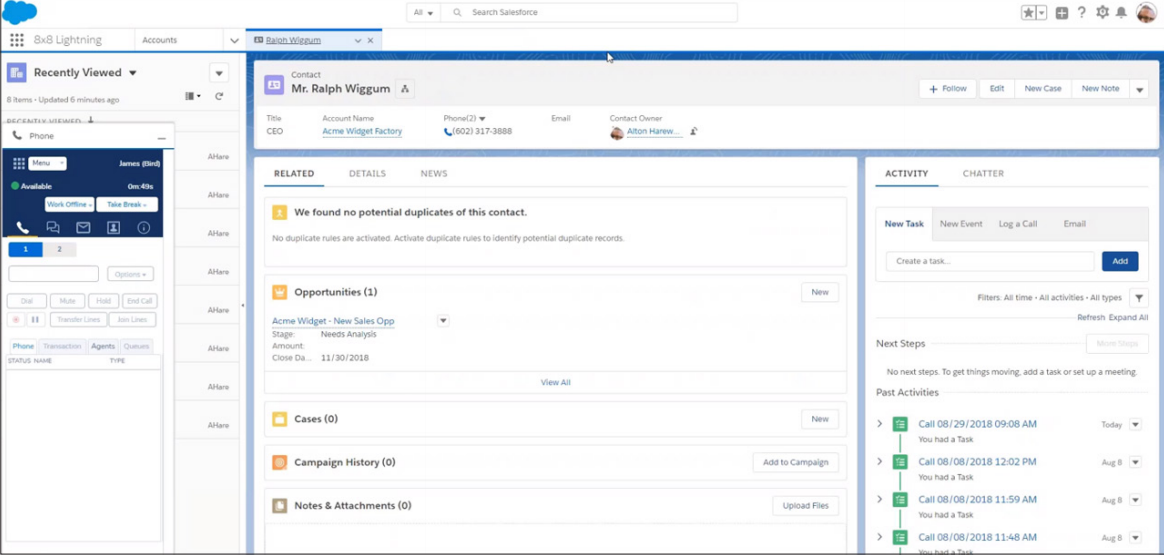Click the Campaign History target icon

coord(279,462)
